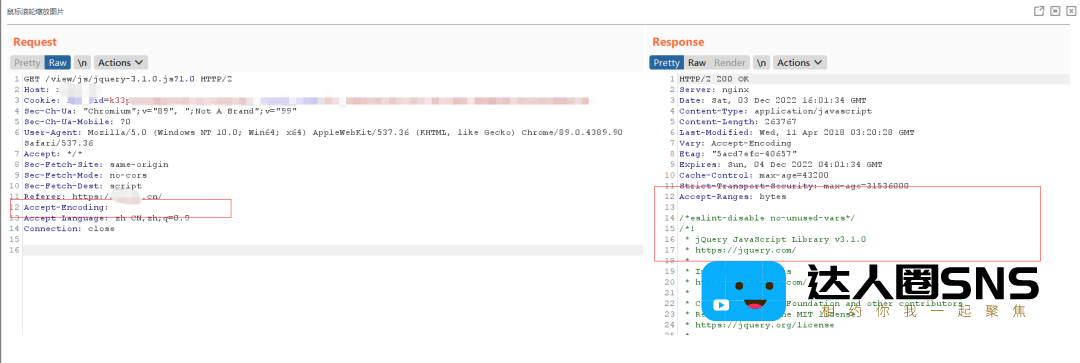1080x363 pixels.
Task: Click the Cookie header line
Action: click(307, 101)
